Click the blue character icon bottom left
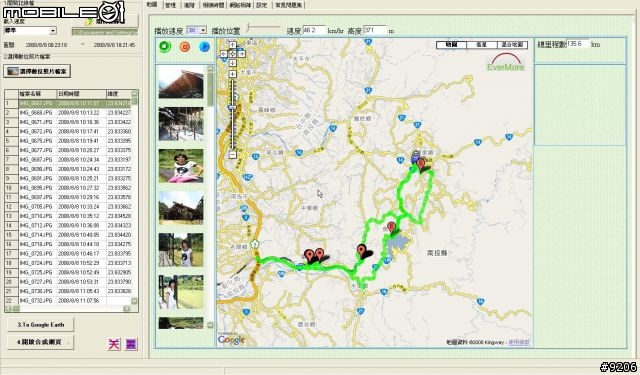Image resolution: width=640 pixels, height=375 pixels. coord(131,344)
